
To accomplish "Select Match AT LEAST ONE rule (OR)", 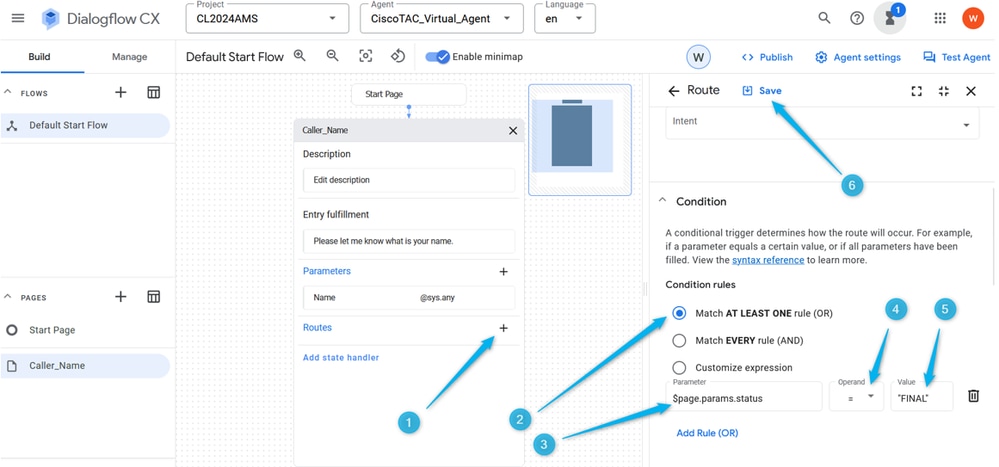I will tap(680, 313).
